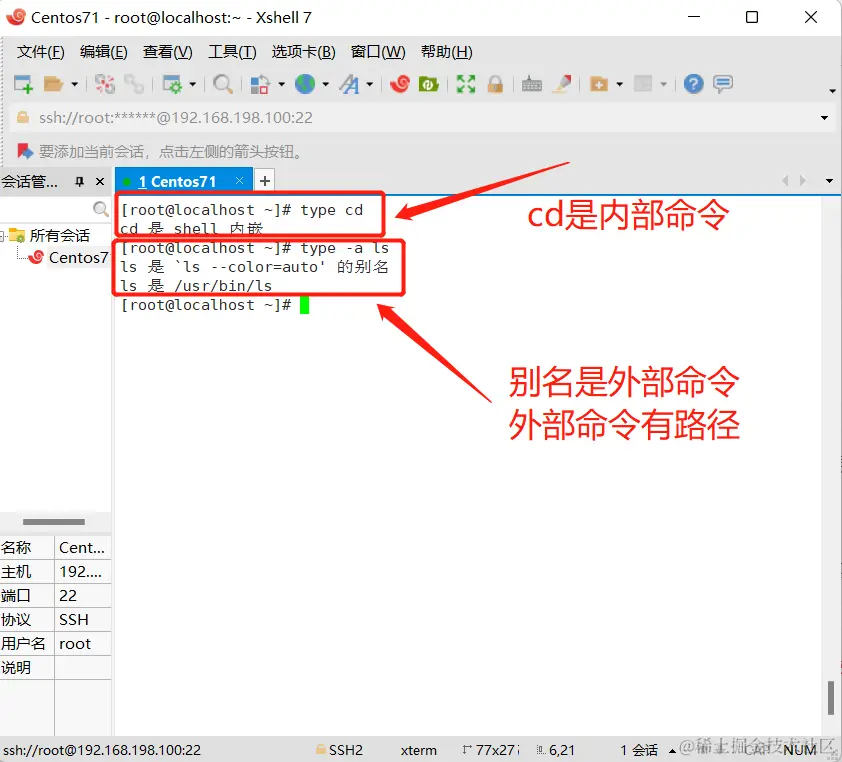Open the session Properties gear icon

tap(172, 84)
